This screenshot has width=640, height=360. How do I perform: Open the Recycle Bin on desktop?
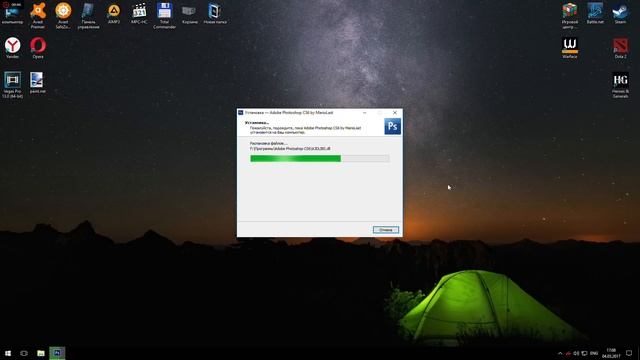(189, 13)
